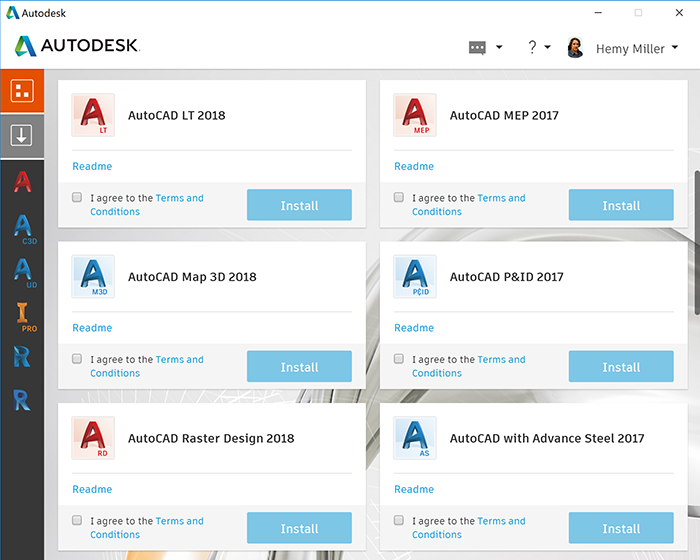The width and height of the screenshot is (700, 560).
Task: Click the AutoCAD Raster Design 2018 product icon
Action: point(93,438)
